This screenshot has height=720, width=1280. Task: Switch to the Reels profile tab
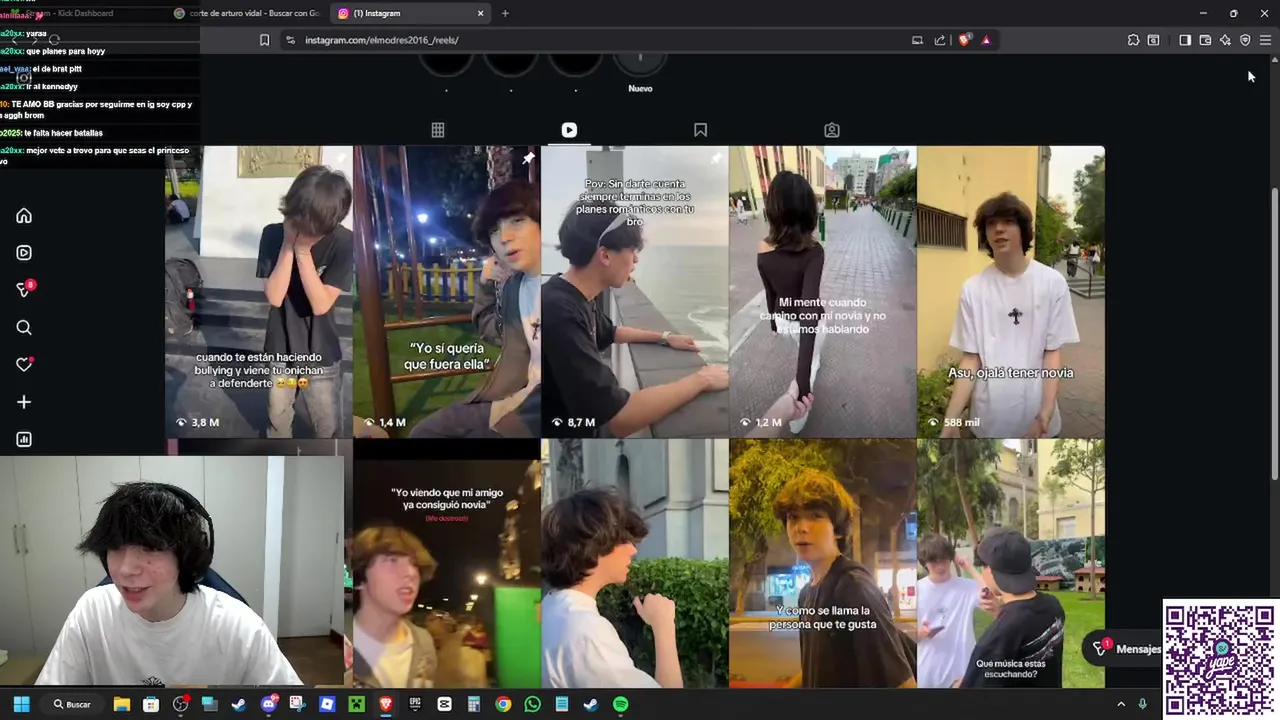coord(569,130)
